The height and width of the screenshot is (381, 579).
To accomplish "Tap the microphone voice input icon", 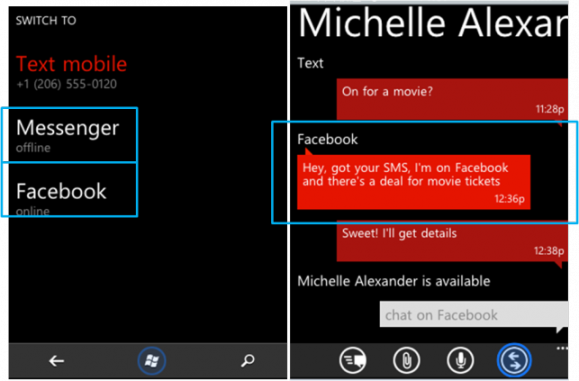I will point(460,360).
